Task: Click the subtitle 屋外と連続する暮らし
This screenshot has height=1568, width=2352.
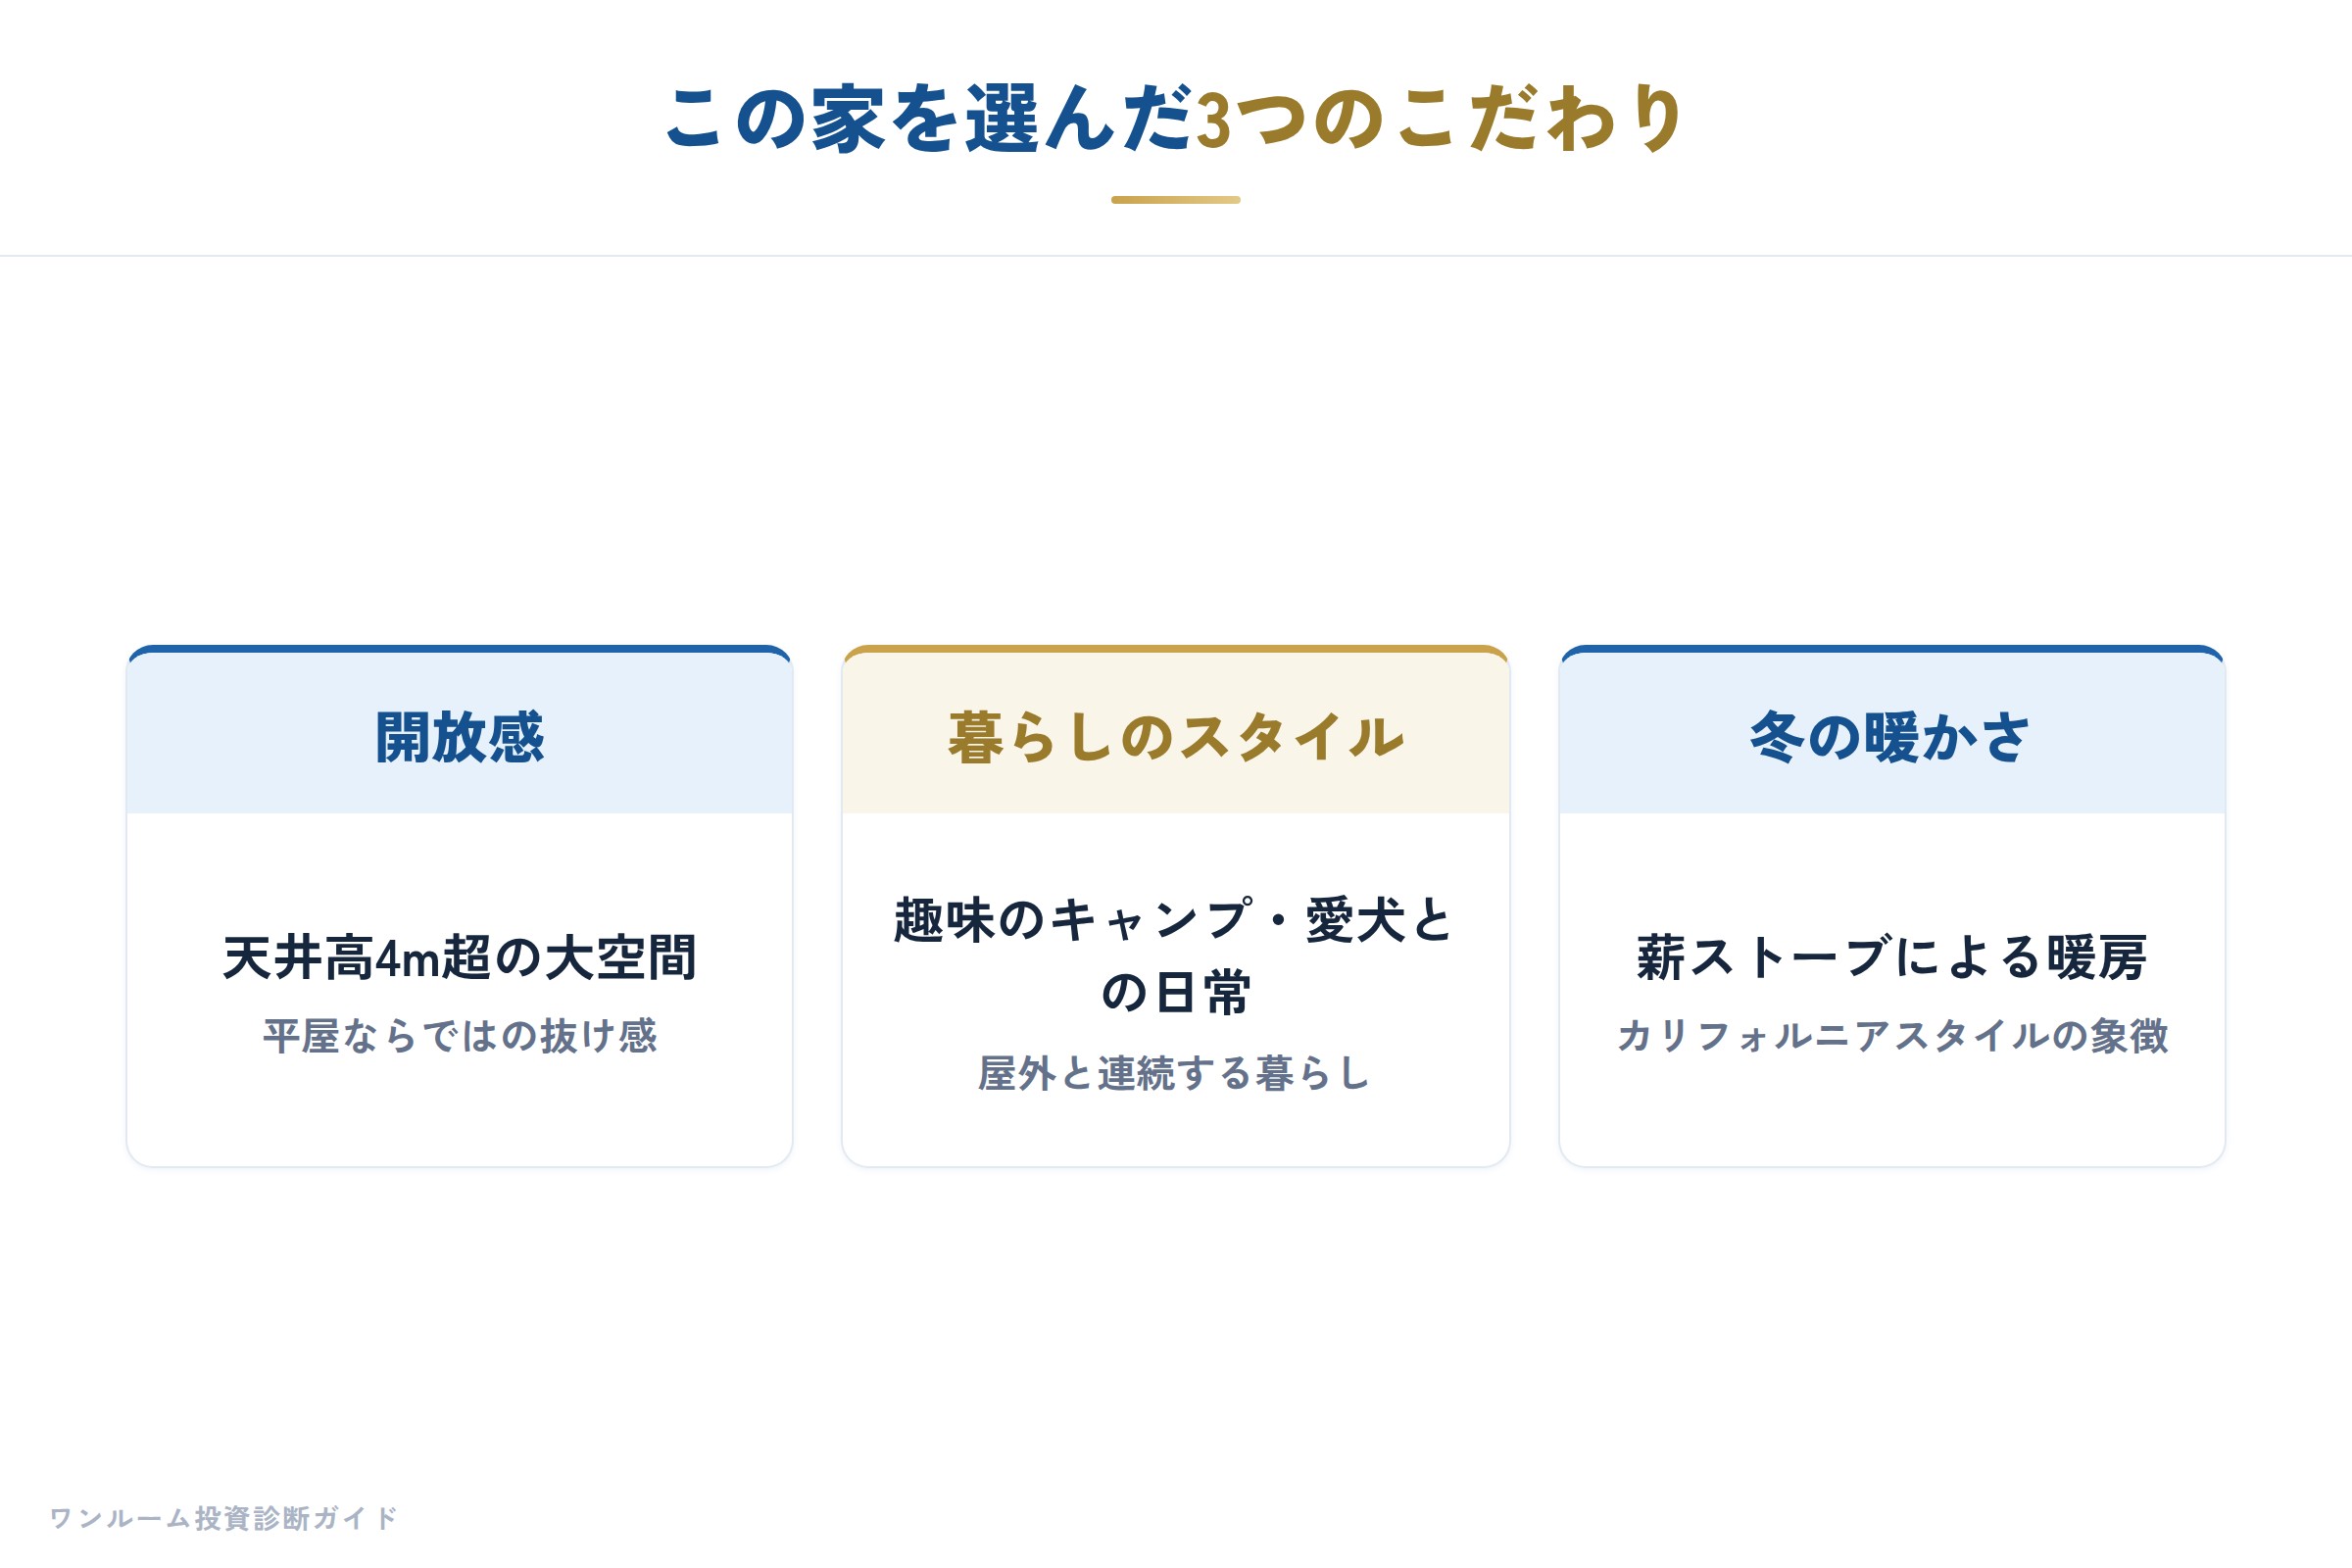Action: [1176, 1073]
